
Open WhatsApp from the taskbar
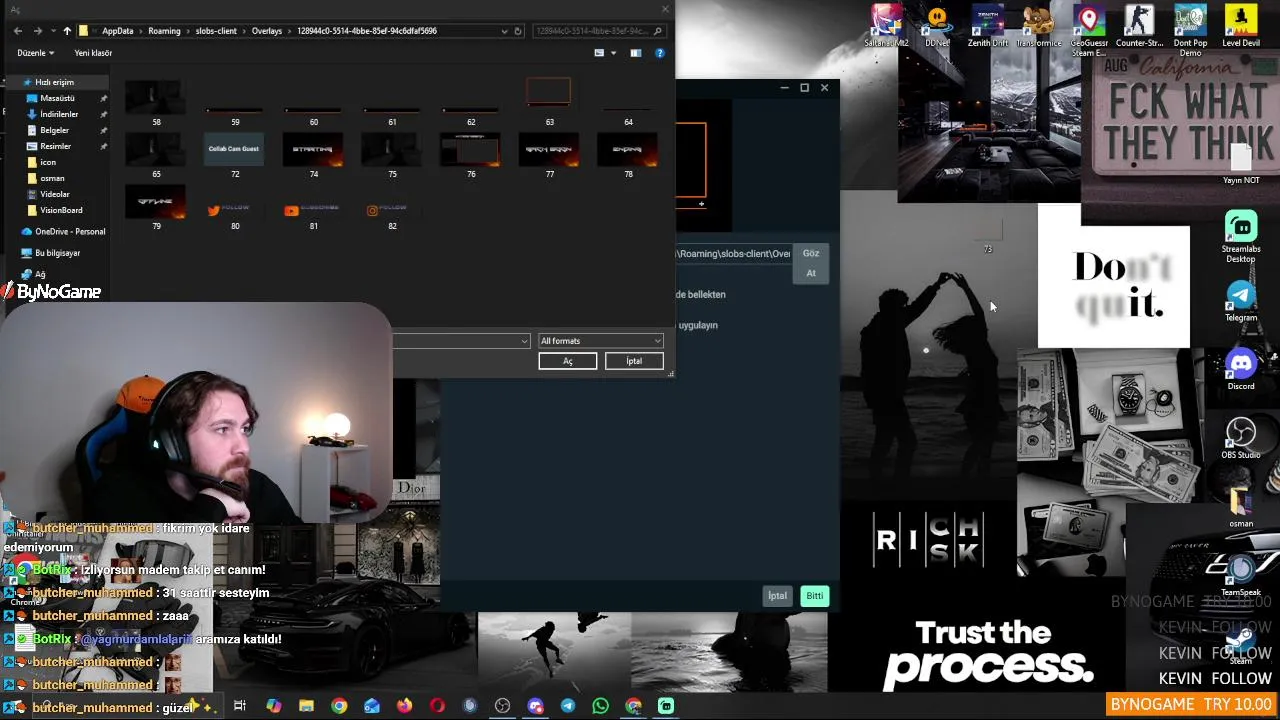(600, 706)
